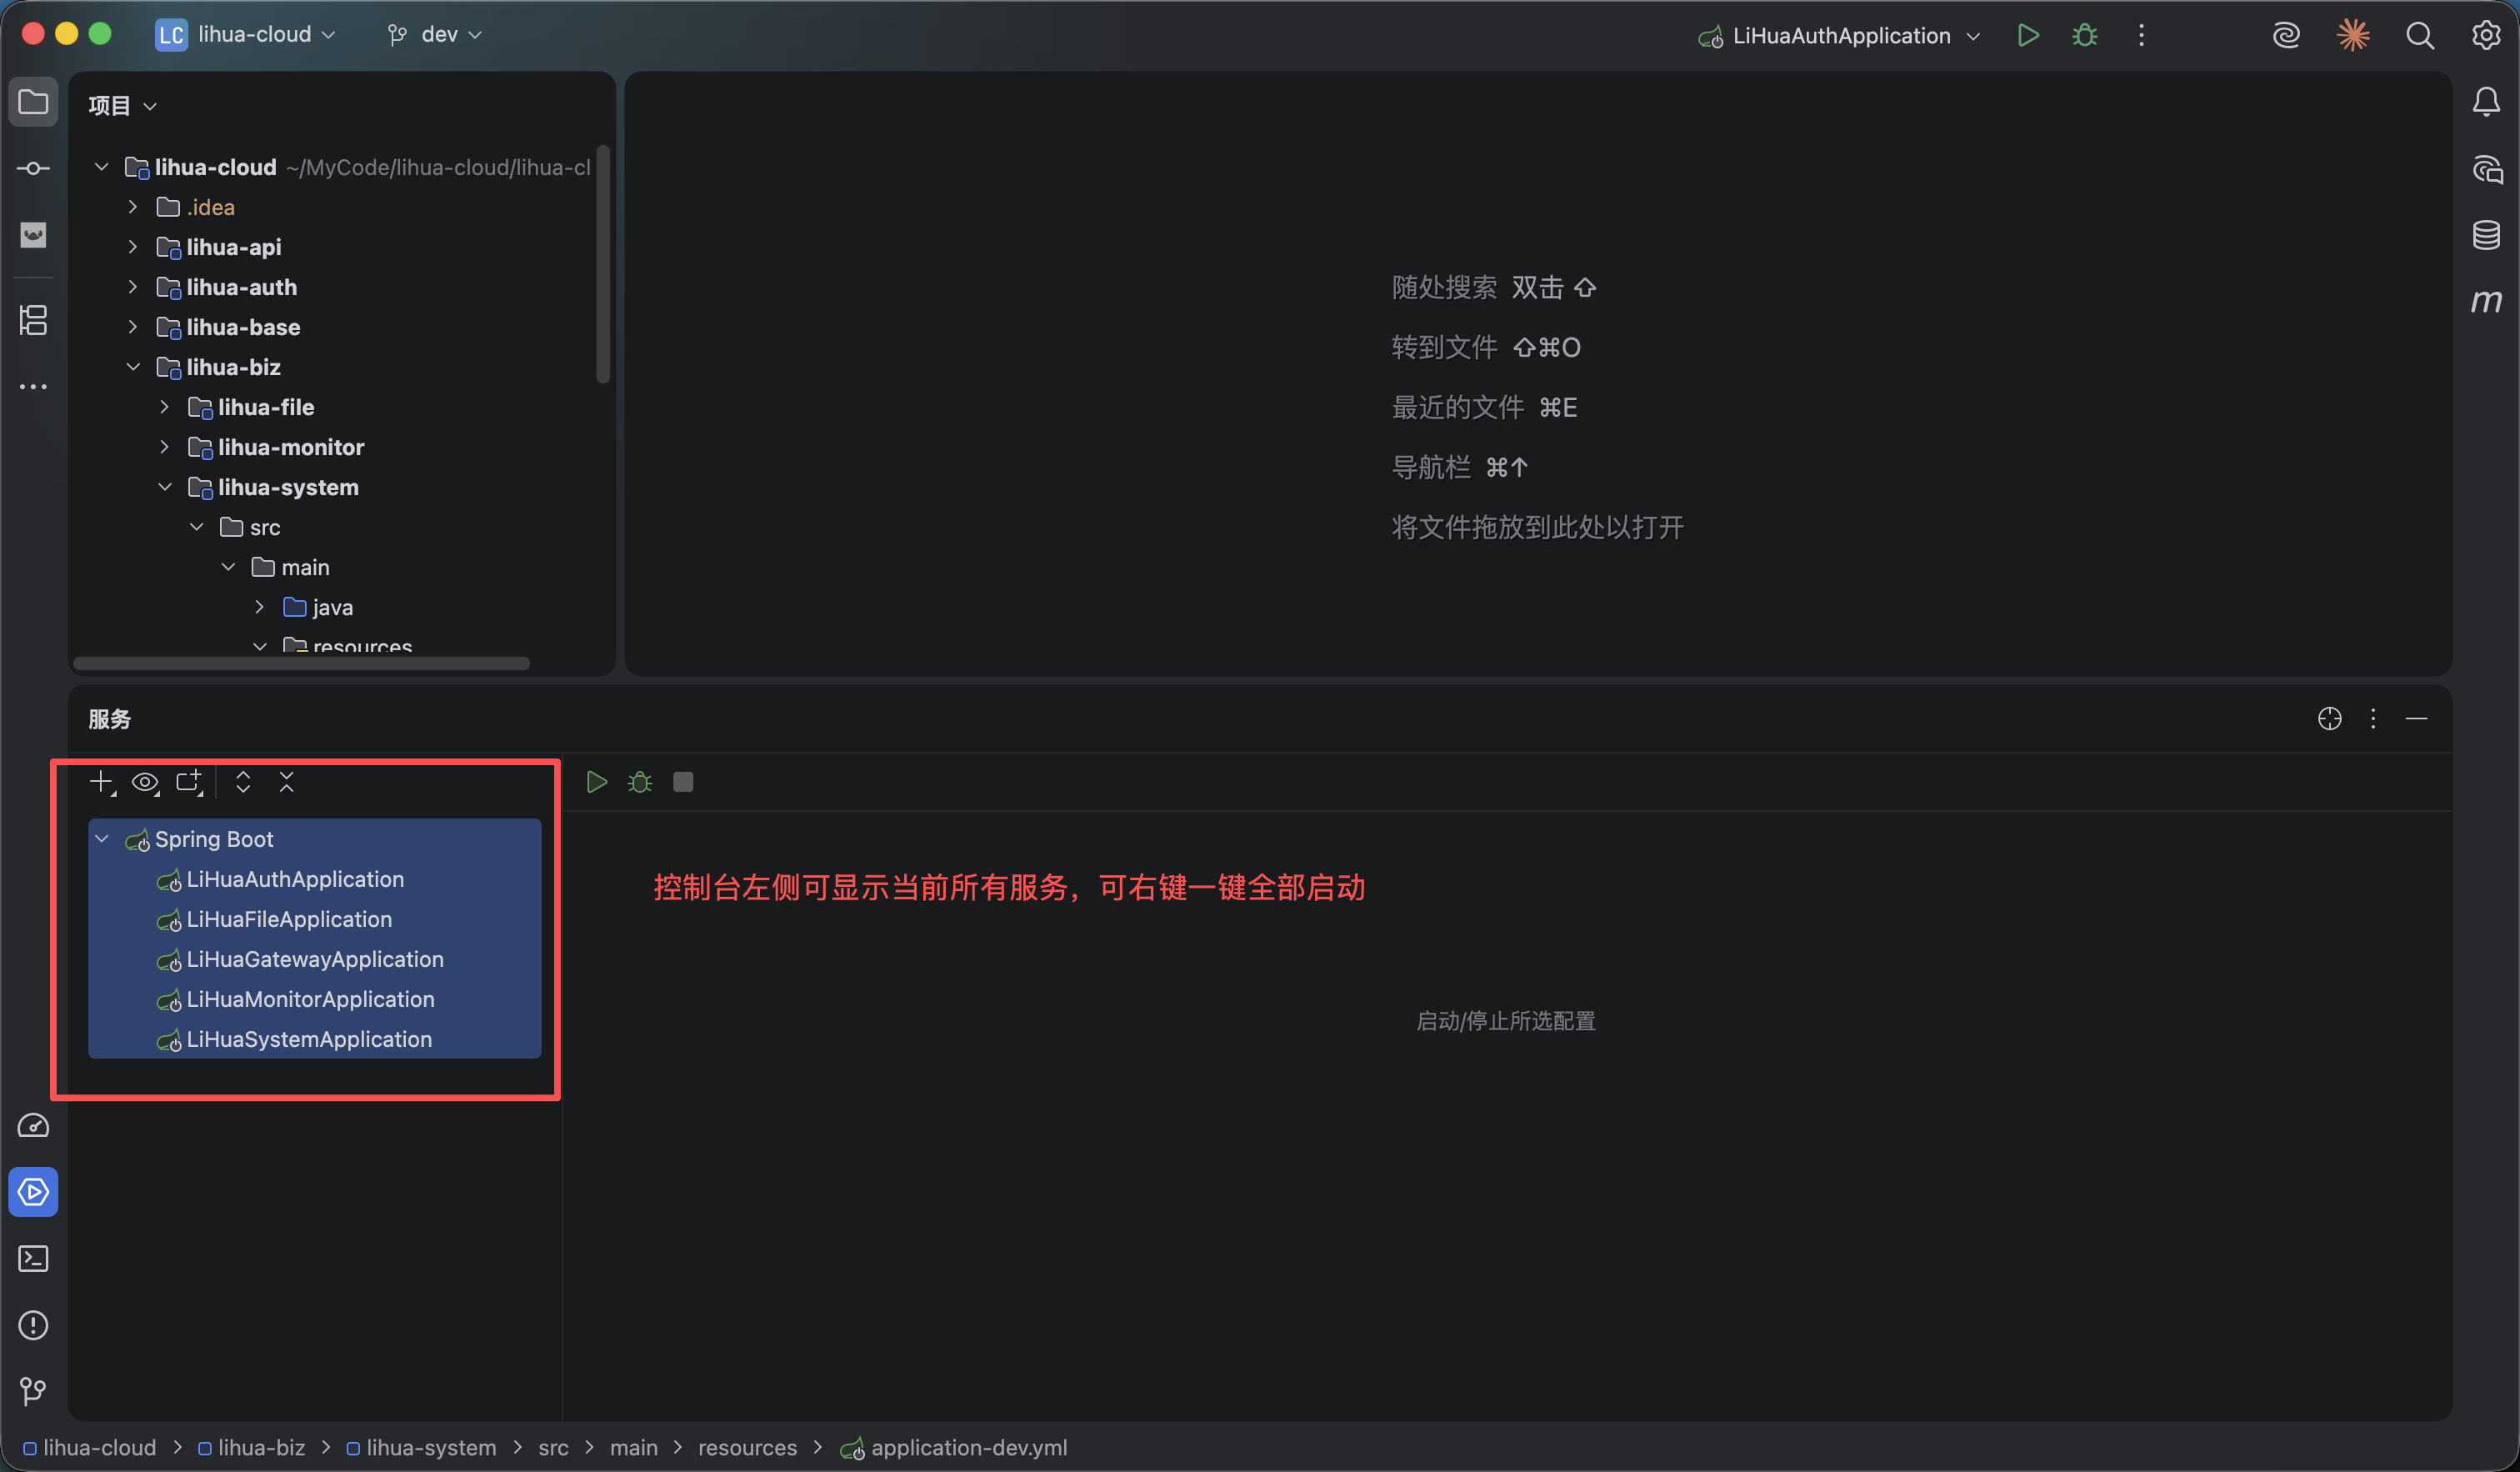Image resolution: width=2520 pixels, height=1472 pixels.
Task: Click application-dev.yml in the breadcrumb
Action: pyautogui.click(x=954, y=1448)
